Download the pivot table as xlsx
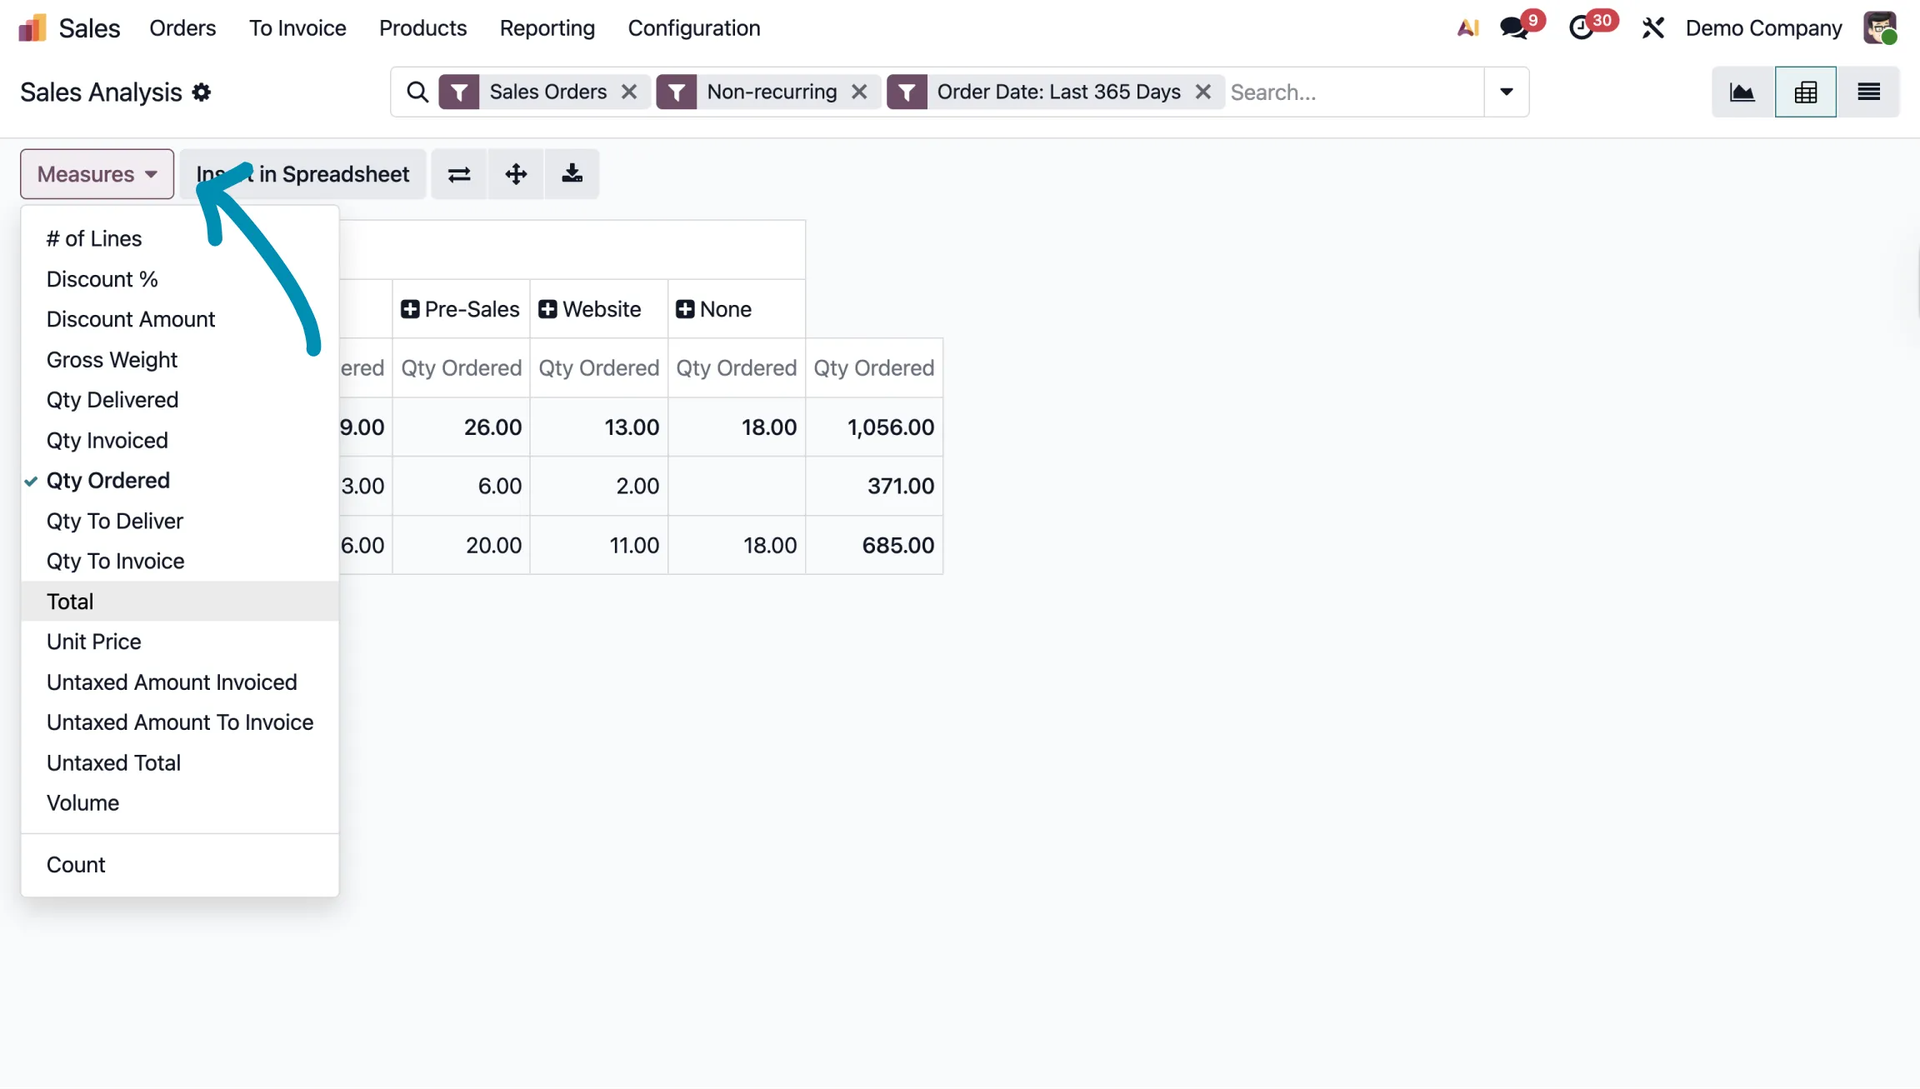The width and height of the screenshot is (1920, 1089). point(572,174)
